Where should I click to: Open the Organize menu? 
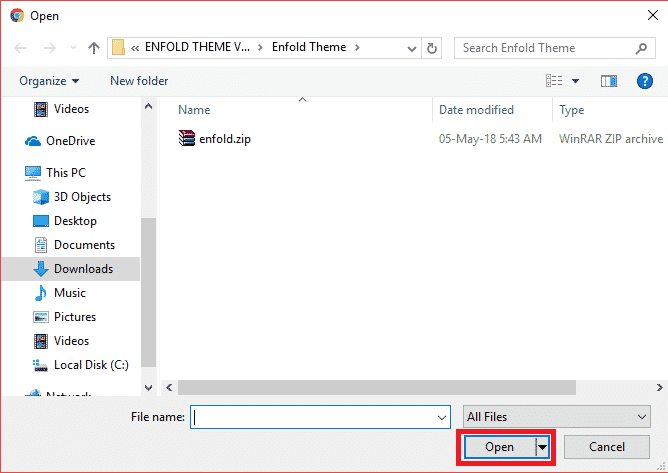tap(49, 81)
